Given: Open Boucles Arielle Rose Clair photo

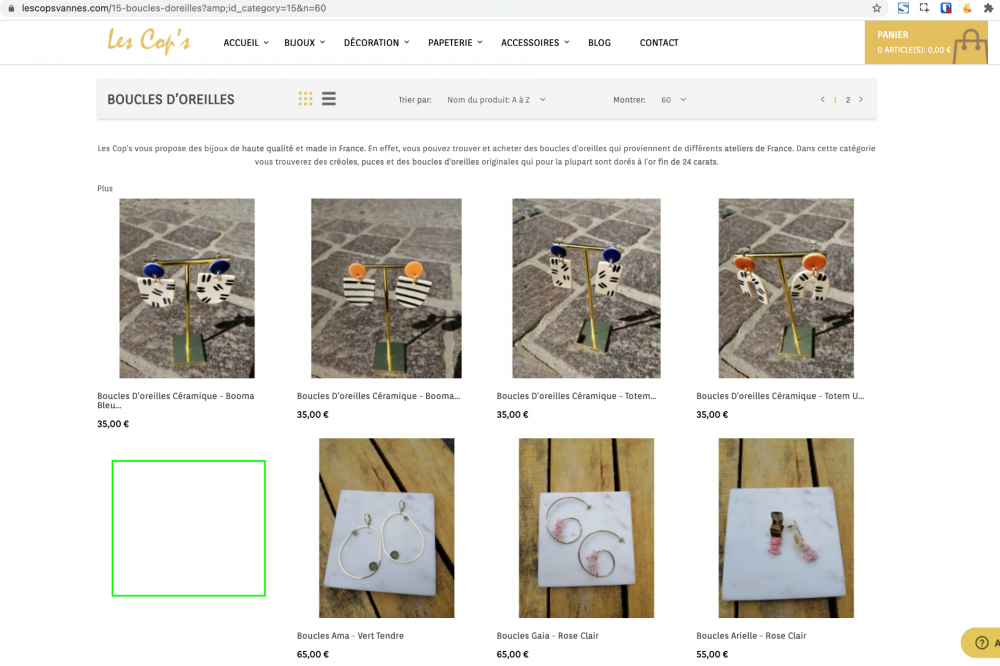Looking at the screenshot, I should 786,528.
